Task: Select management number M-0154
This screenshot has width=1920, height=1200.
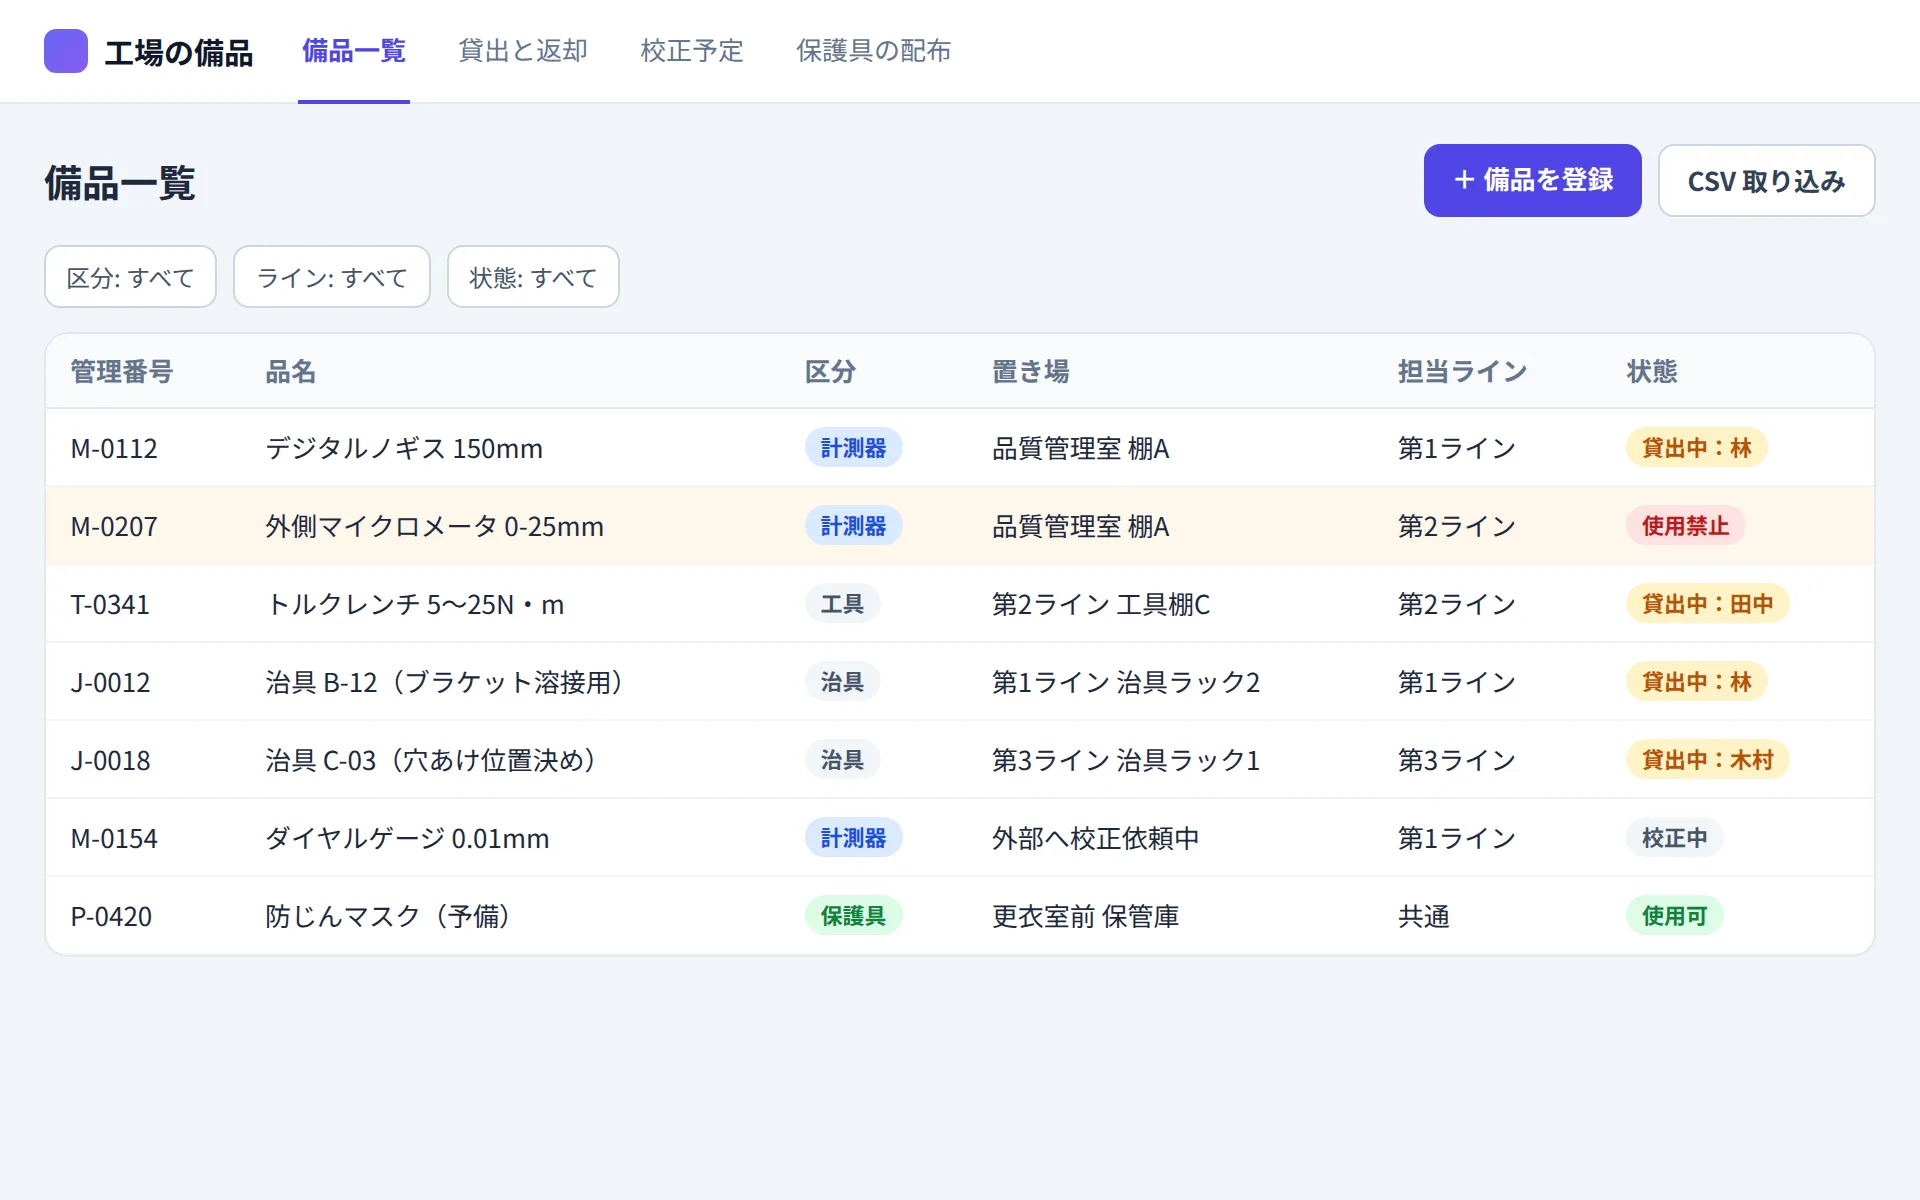Action: tap(114, 838)
